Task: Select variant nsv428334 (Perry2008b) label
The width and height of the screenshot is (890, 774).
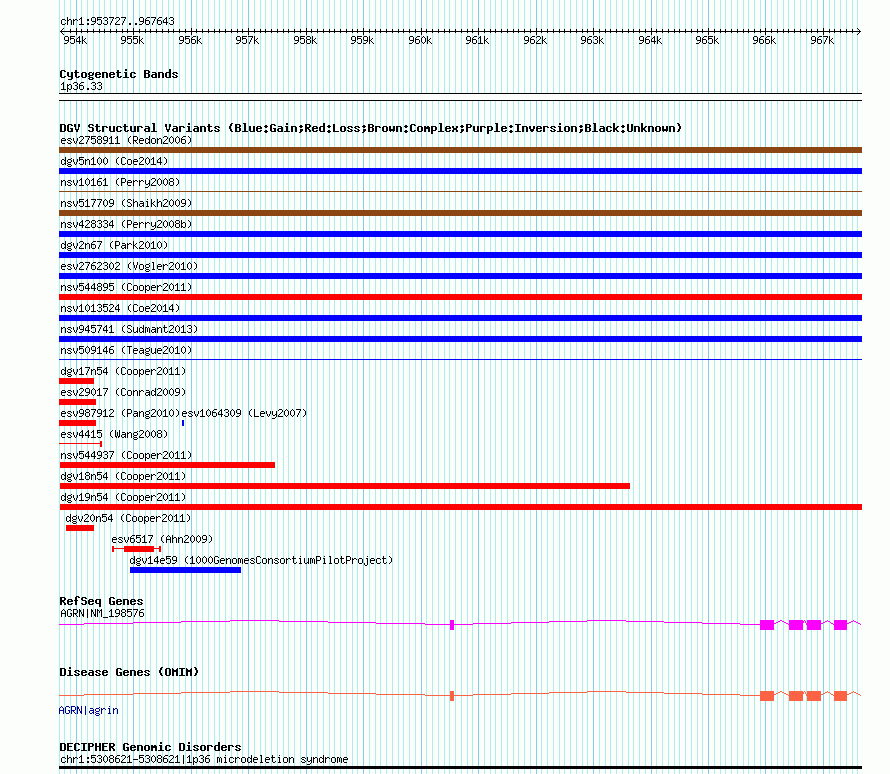Action: tap(126, 224)
